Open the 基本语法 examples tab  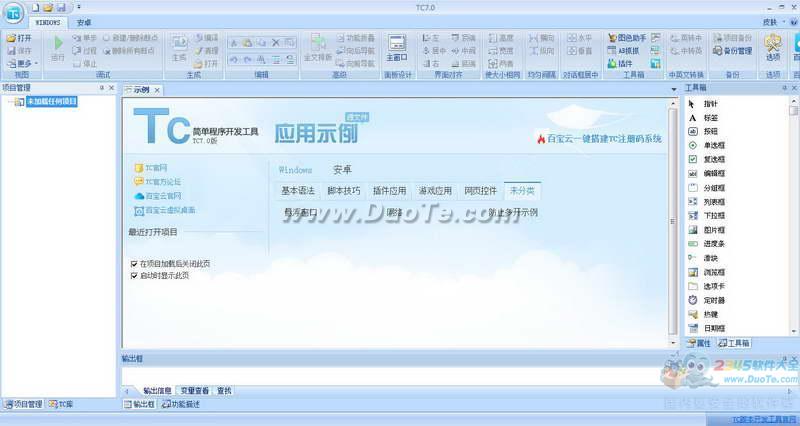click(x=297, y=190)
